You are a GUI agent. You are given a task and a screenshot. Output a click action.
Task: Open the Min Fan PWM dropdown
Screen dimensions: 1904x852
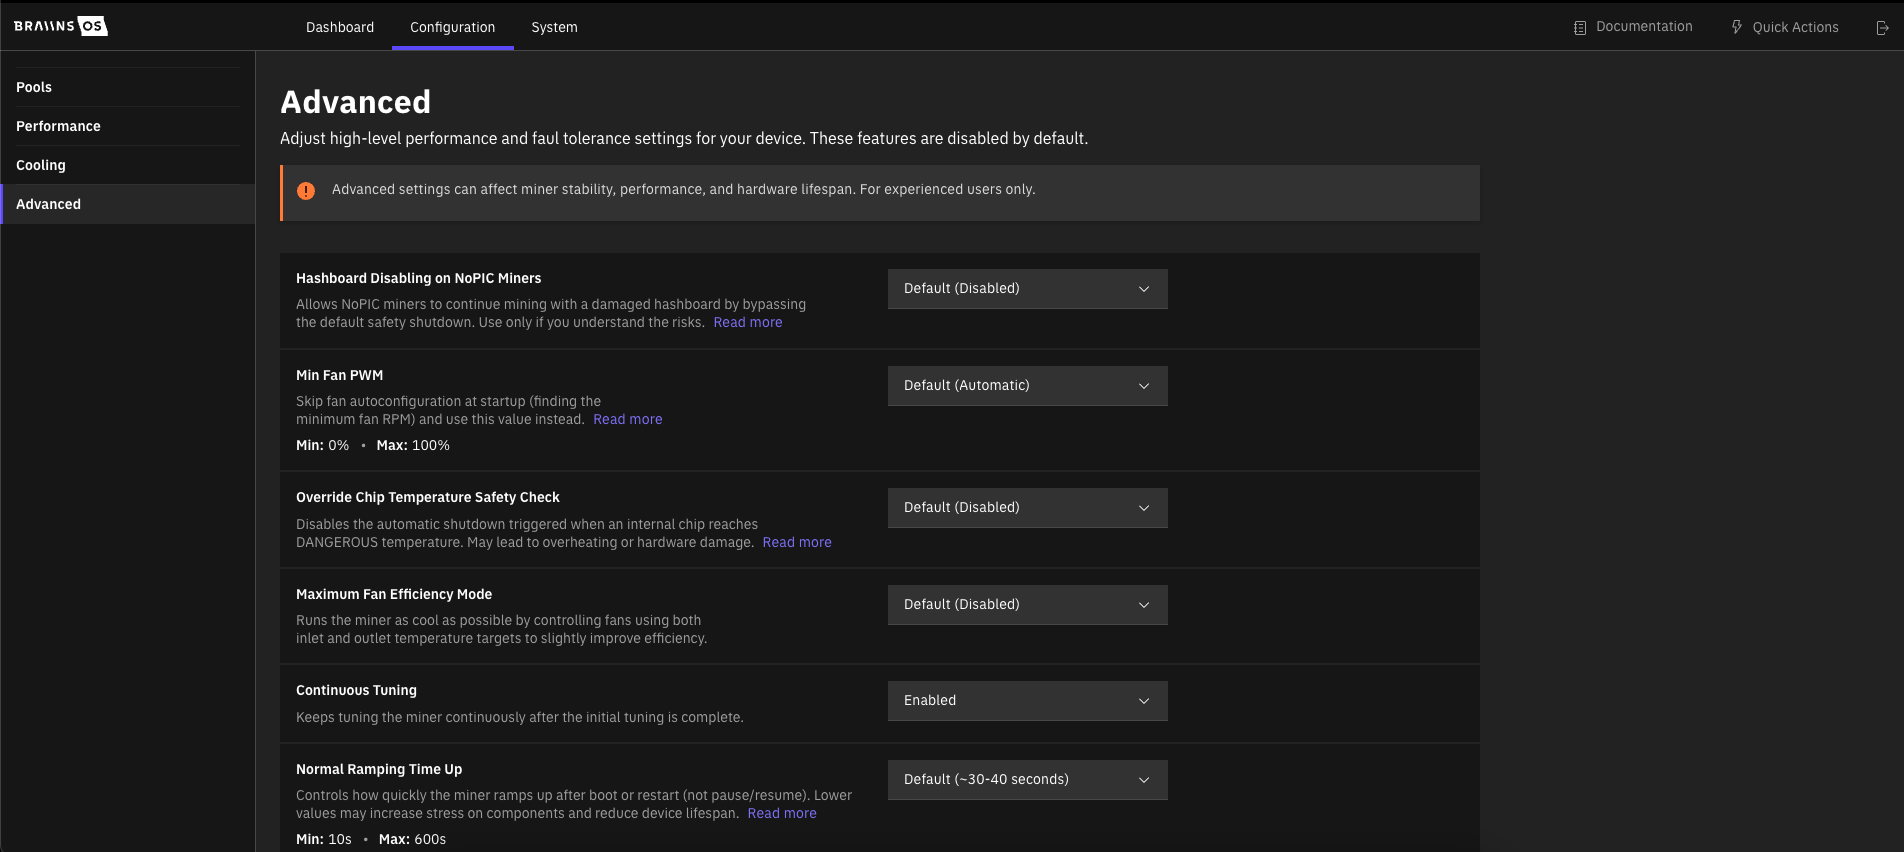1027,386
